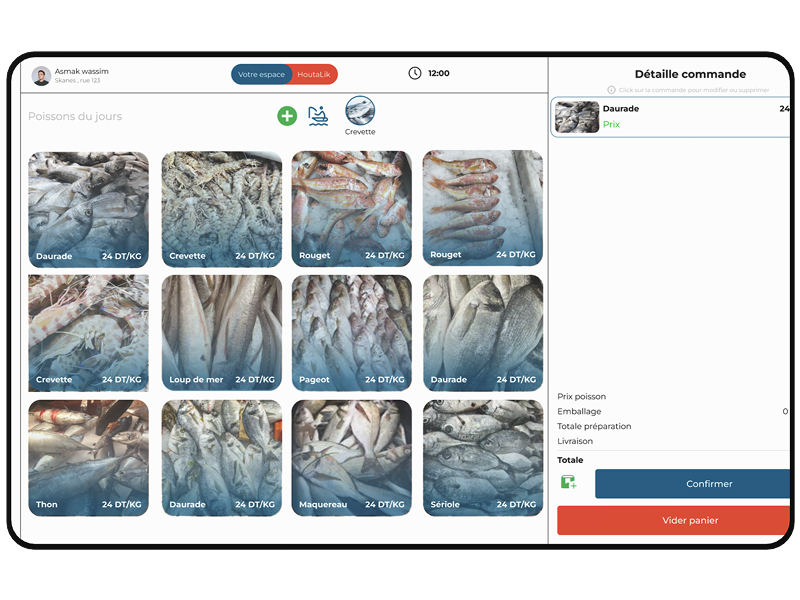Select the first-row Crevette fish card
This screenshot has width=800, height=600.
[221, 208]
